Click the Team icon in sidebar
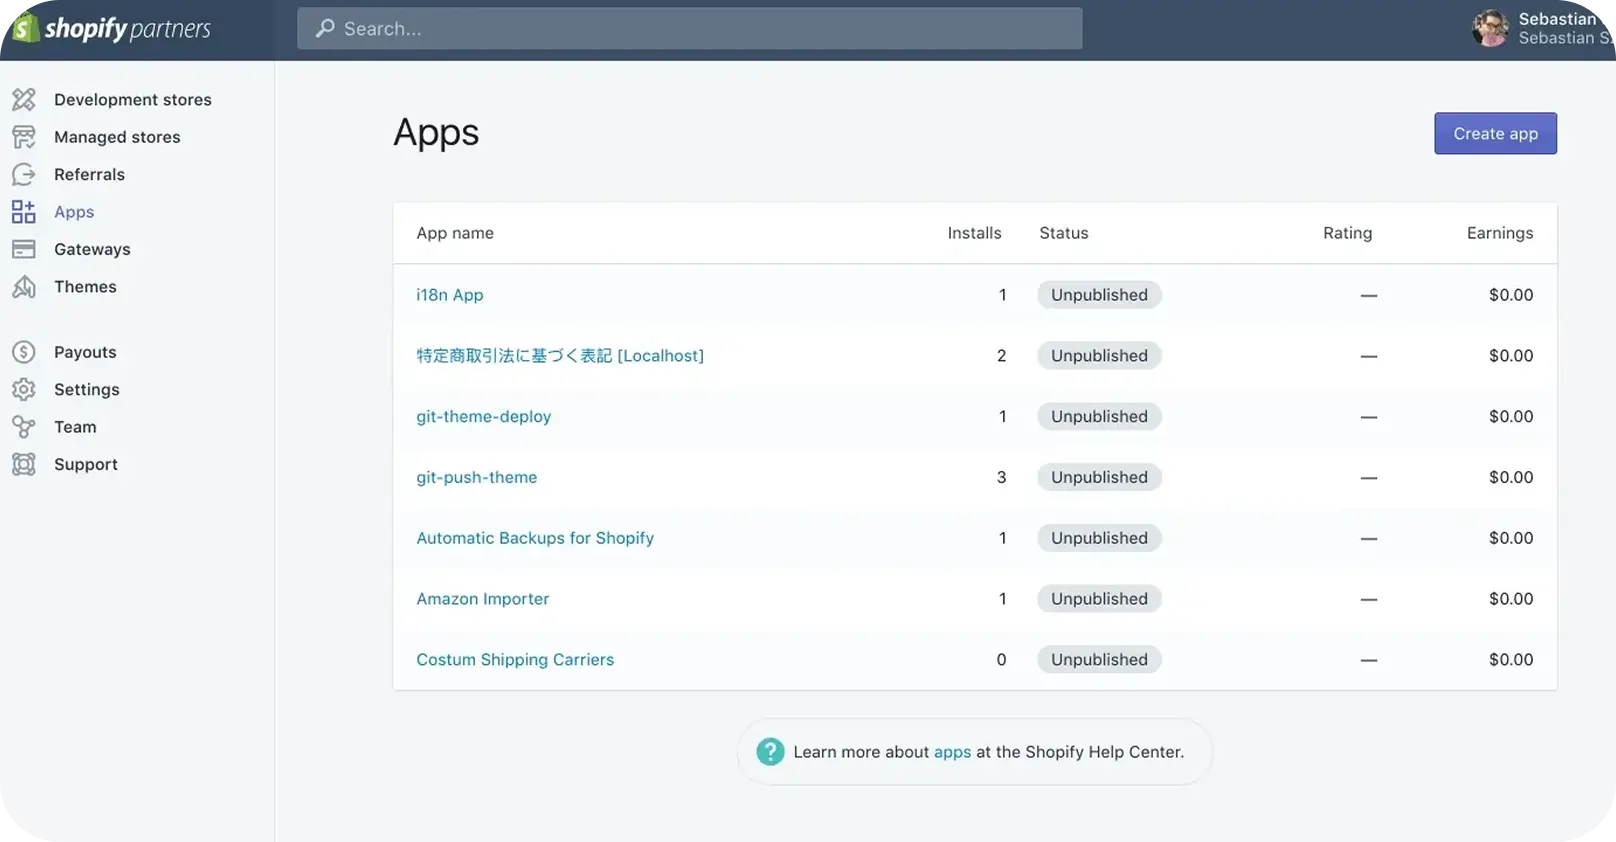 (x=24, y=427)
